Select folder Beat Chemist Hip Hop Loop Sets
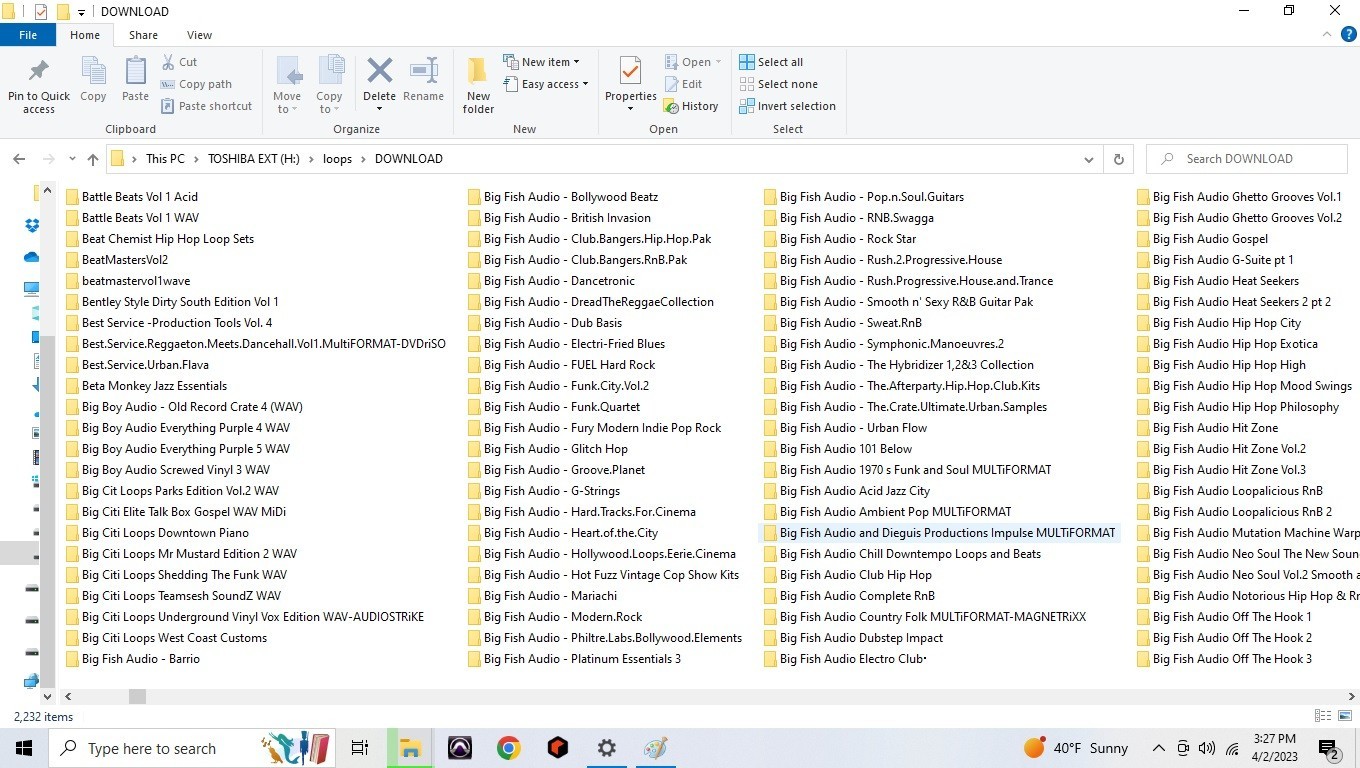1360x768 pixels. 167,239
